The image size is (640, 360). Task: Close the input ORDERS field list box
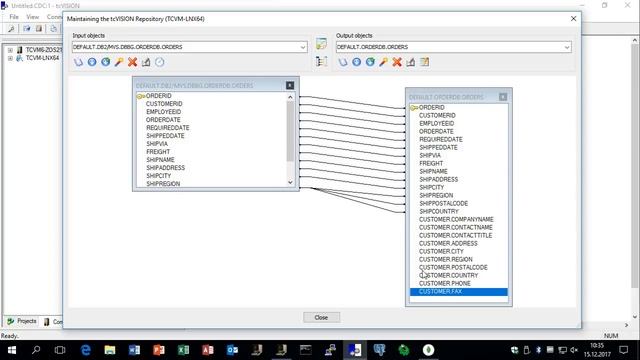(x=290, y=85)
